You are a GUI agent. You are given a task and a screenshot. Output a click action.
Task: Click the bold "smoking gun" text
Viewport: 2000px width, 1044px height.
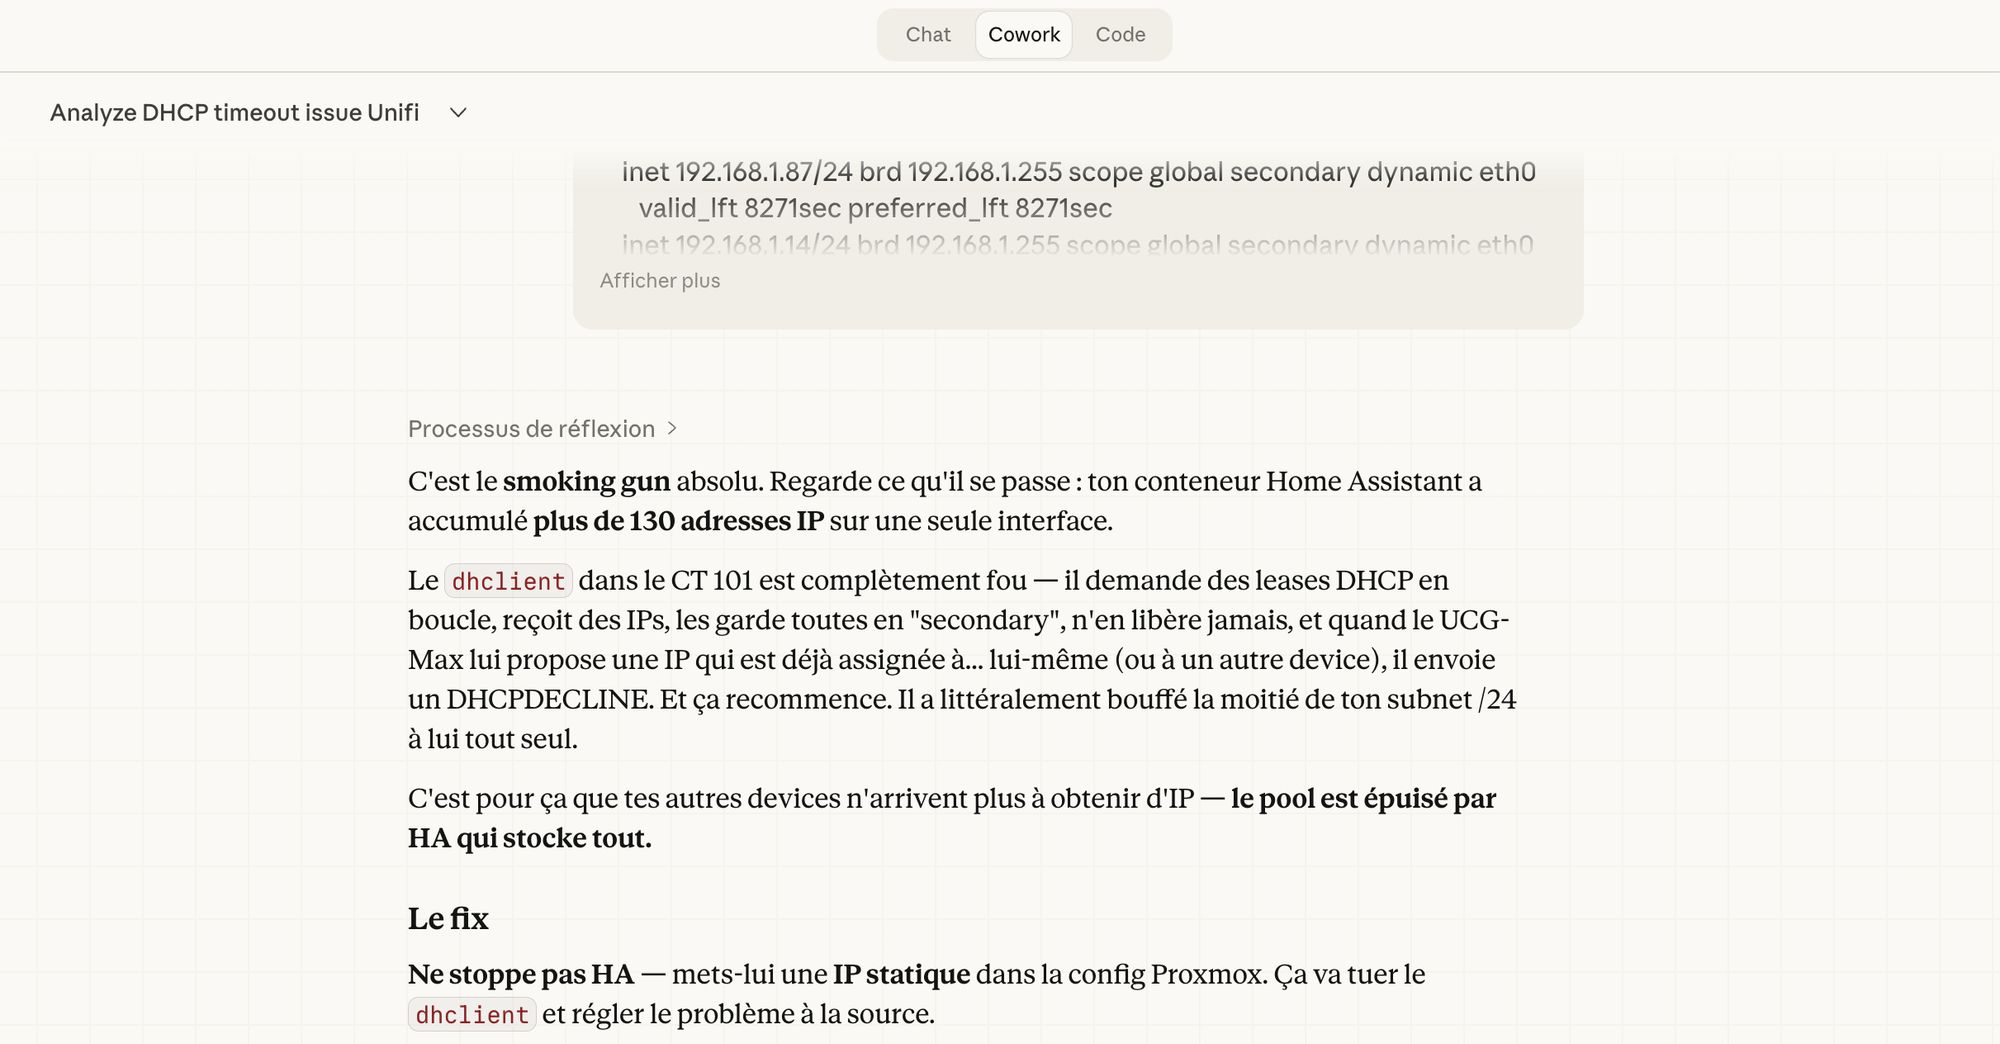coord(586,482)
